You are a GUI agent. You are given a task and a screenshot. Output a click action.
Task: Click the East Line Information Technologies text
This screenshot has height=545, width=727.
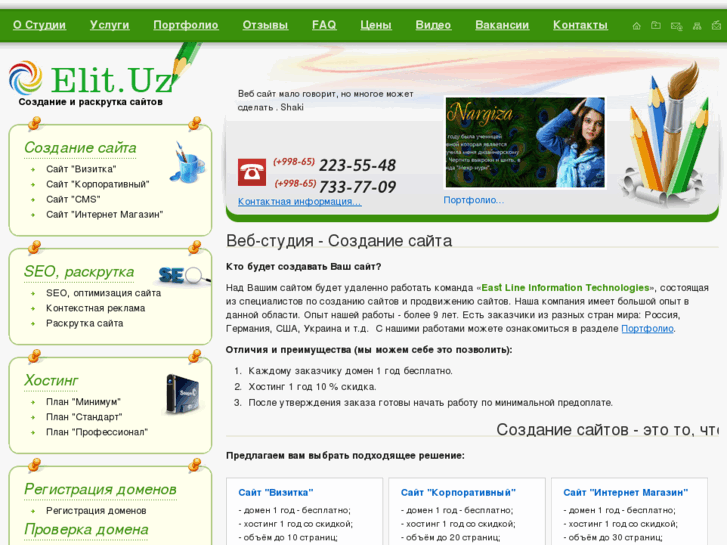566,288
